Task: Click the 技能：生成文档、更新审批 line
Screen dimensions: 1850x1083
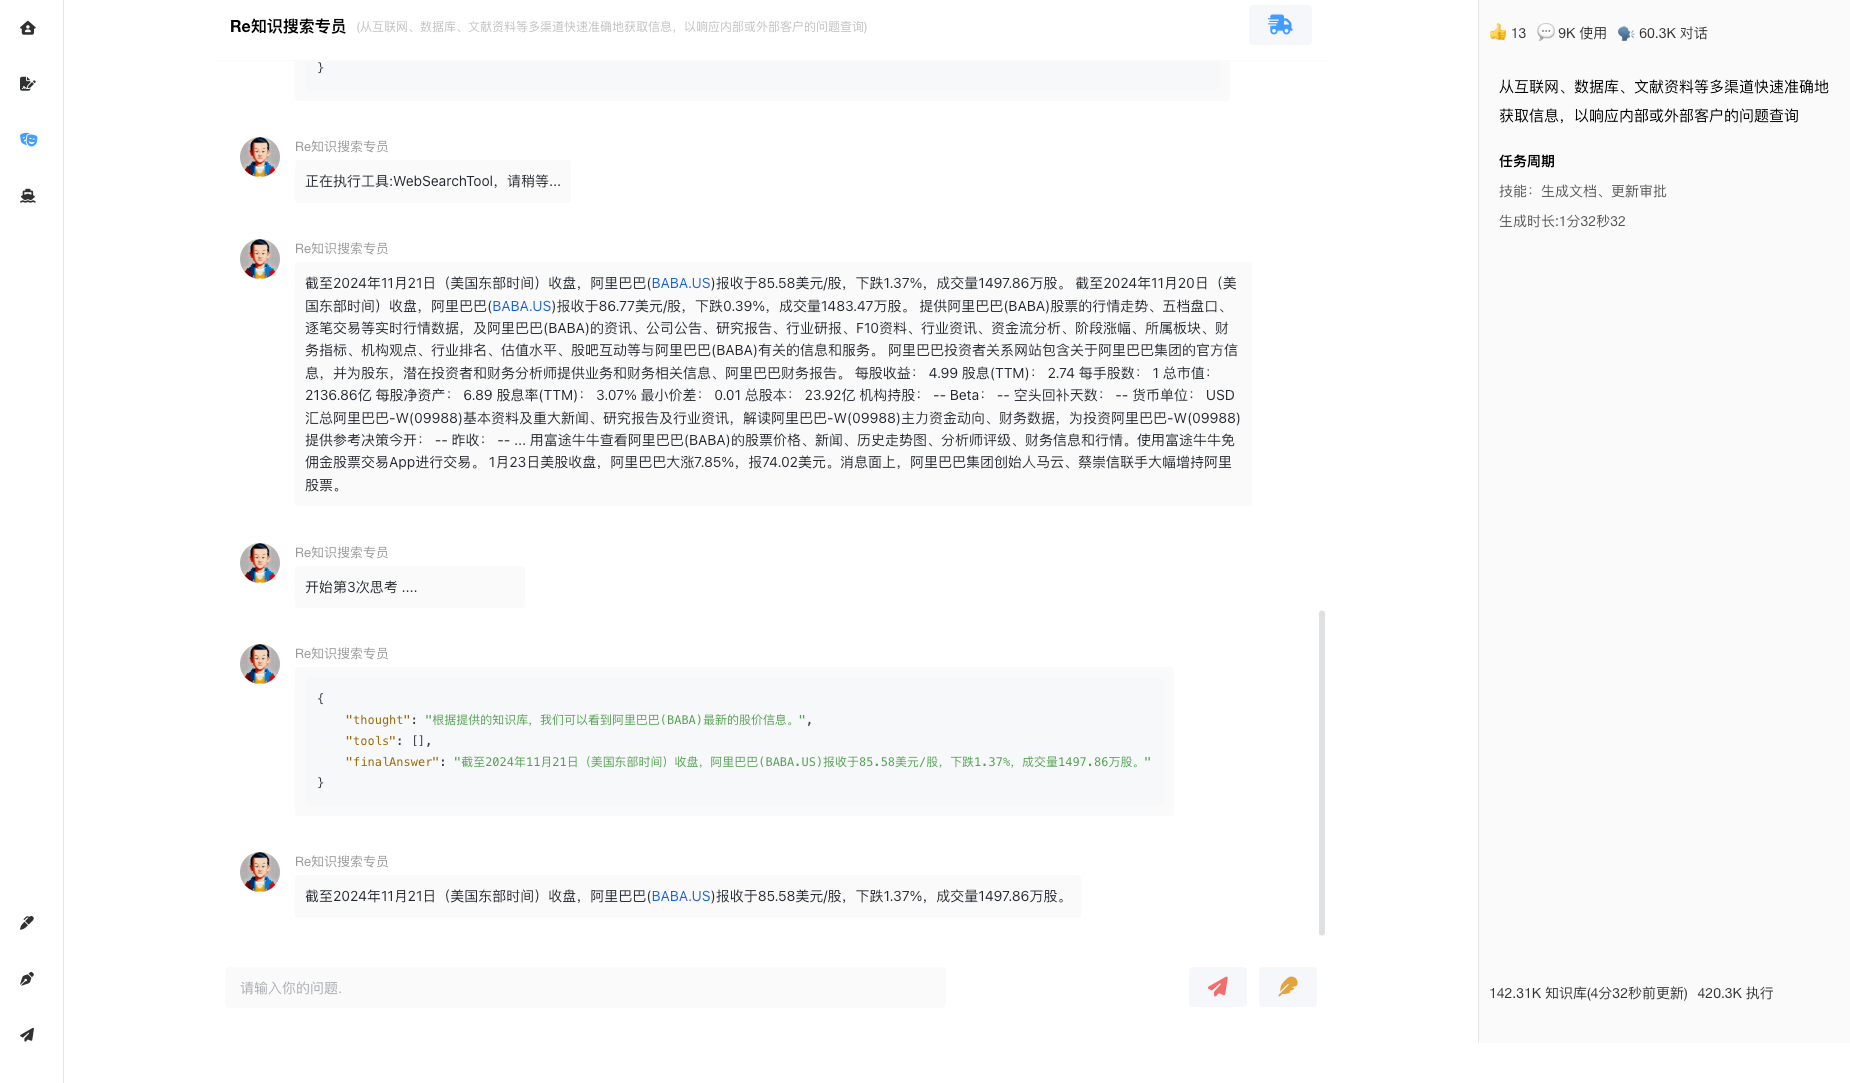Action: (1583, 191)
